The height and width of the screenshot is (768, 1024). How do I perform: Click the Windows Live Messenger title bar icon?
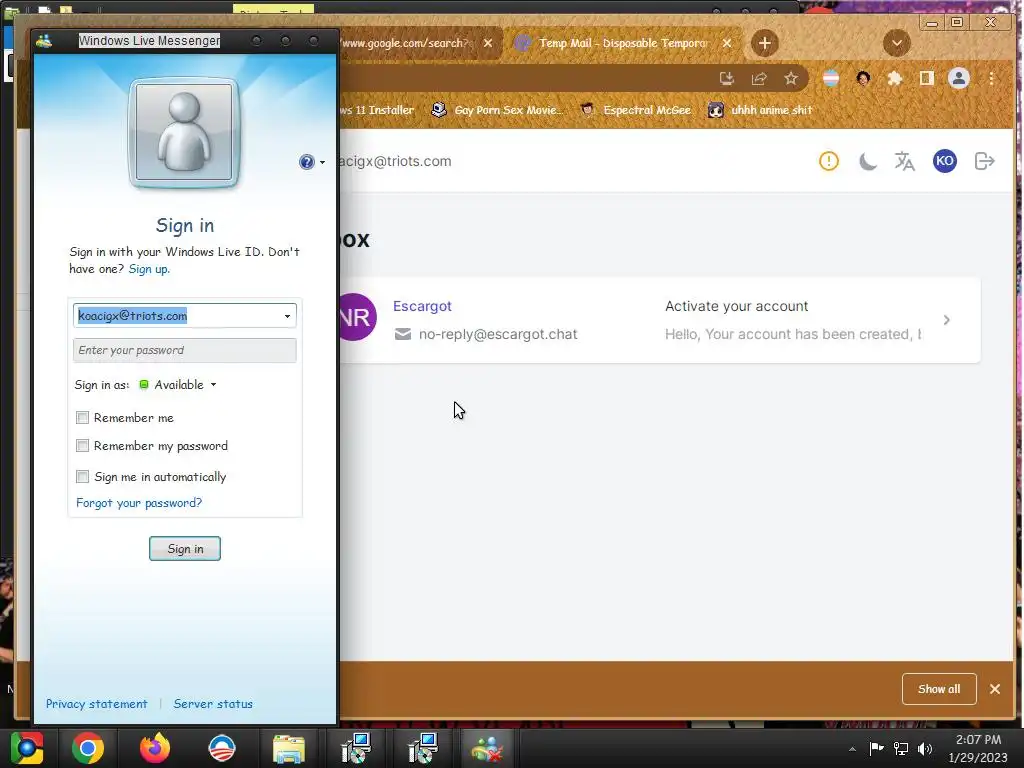(44, 41)
